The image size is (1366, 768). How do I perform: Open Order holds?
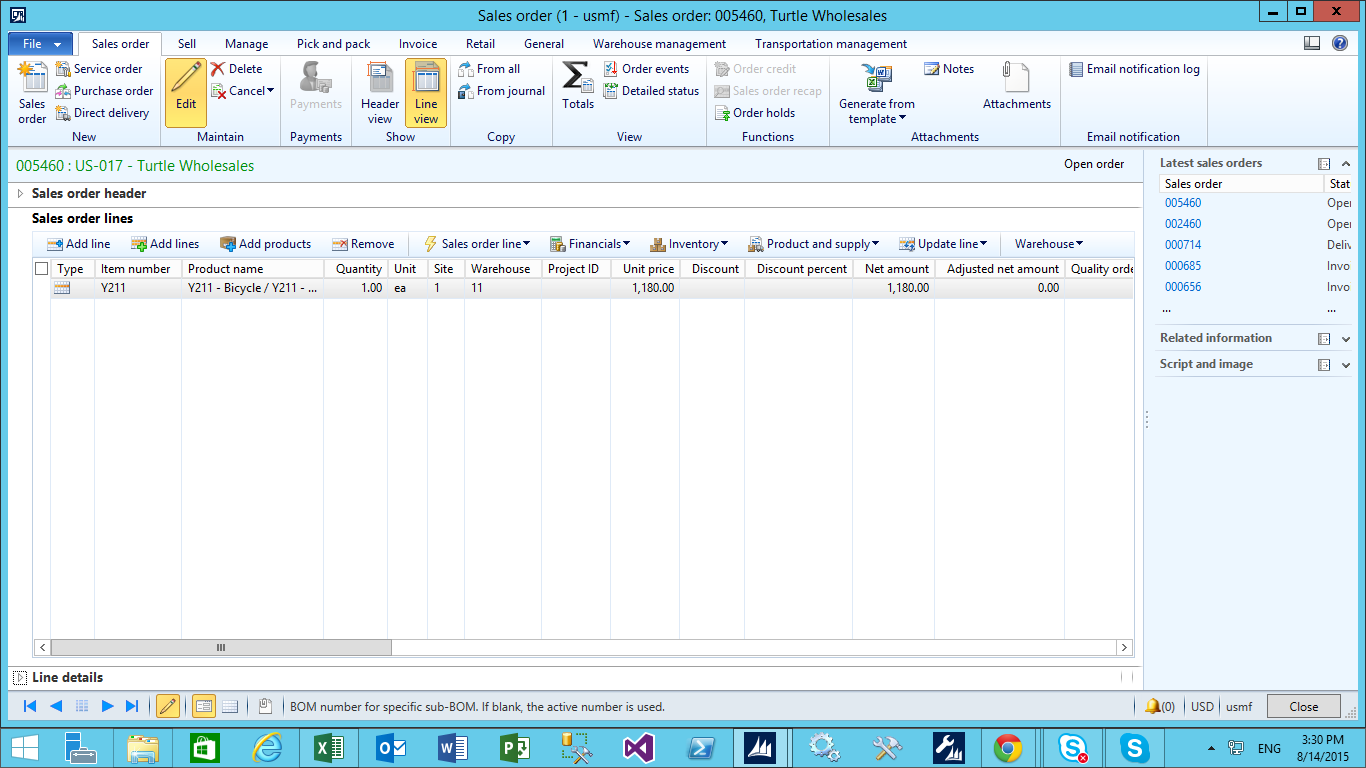pos(755,113)
